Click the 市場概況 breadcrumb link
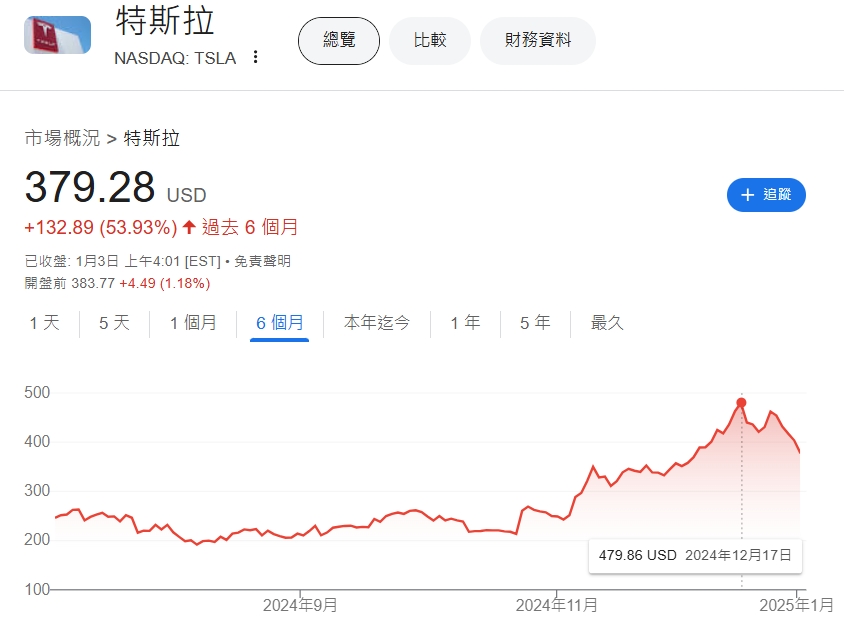This screenshot has height=622, width=844. pyautogui.click(x=62, y=139)
